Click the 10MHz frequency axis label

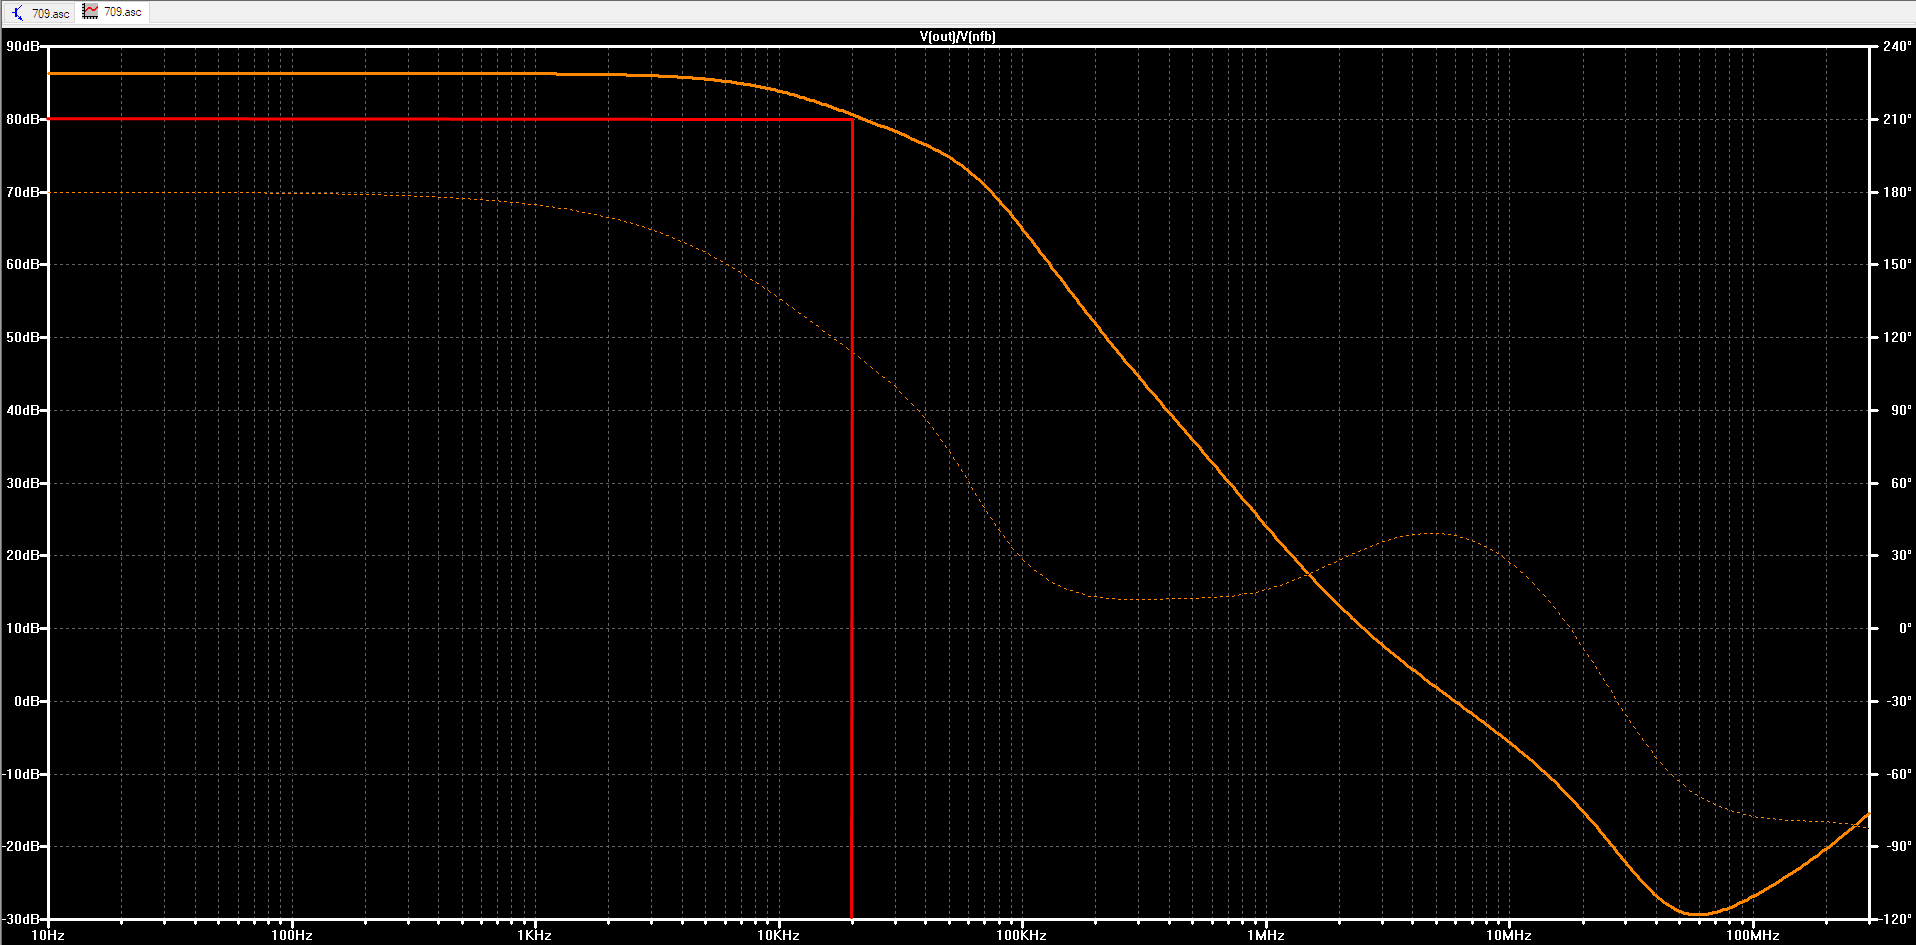(x=1508, y=936)
